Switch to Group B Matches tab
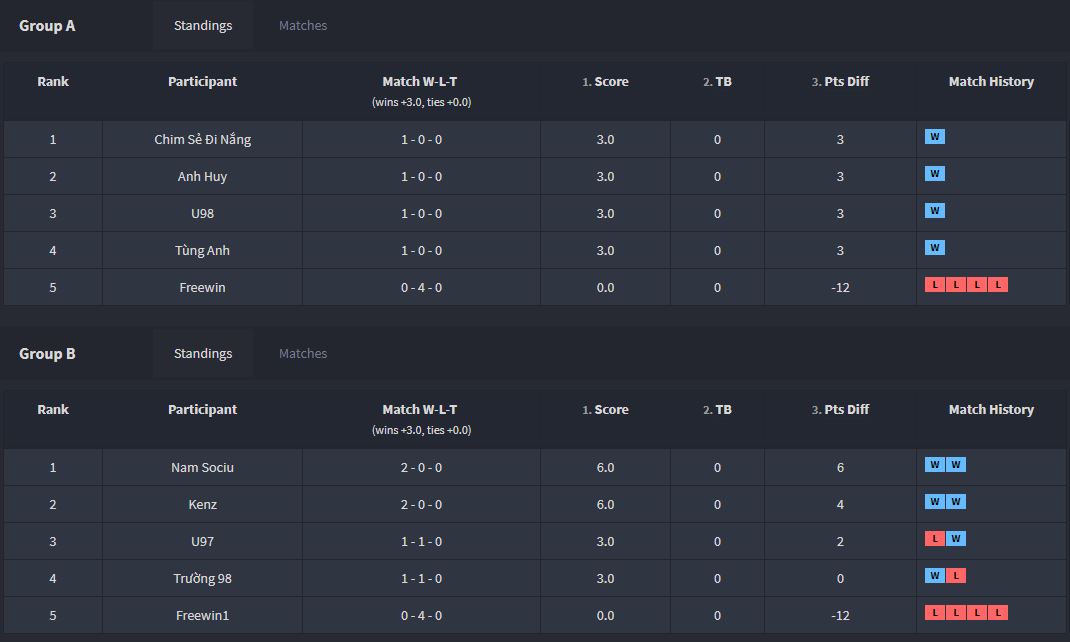Screen dimensions: 1070x642 tap(303, 354)
